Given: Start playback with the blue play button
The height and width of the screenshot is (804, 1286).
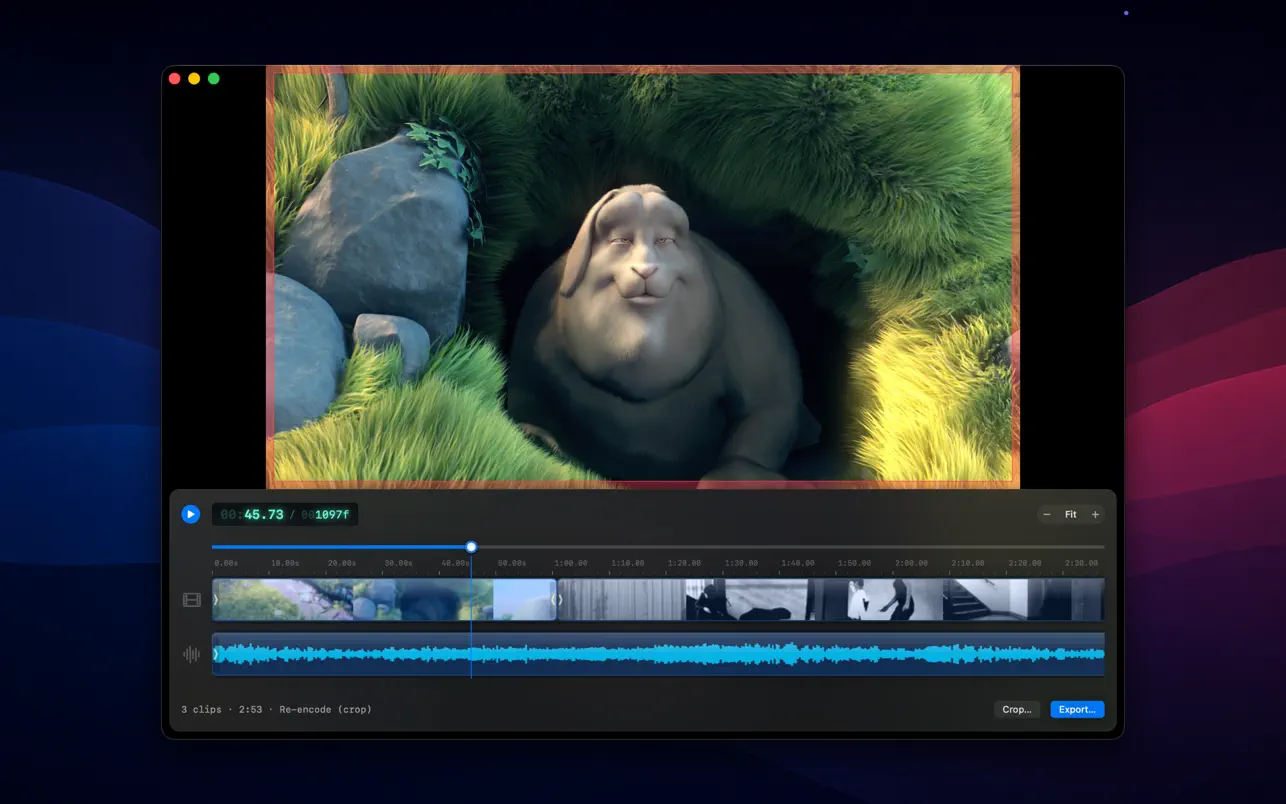Looking at the screenshot, I should [x=190, y=514].
